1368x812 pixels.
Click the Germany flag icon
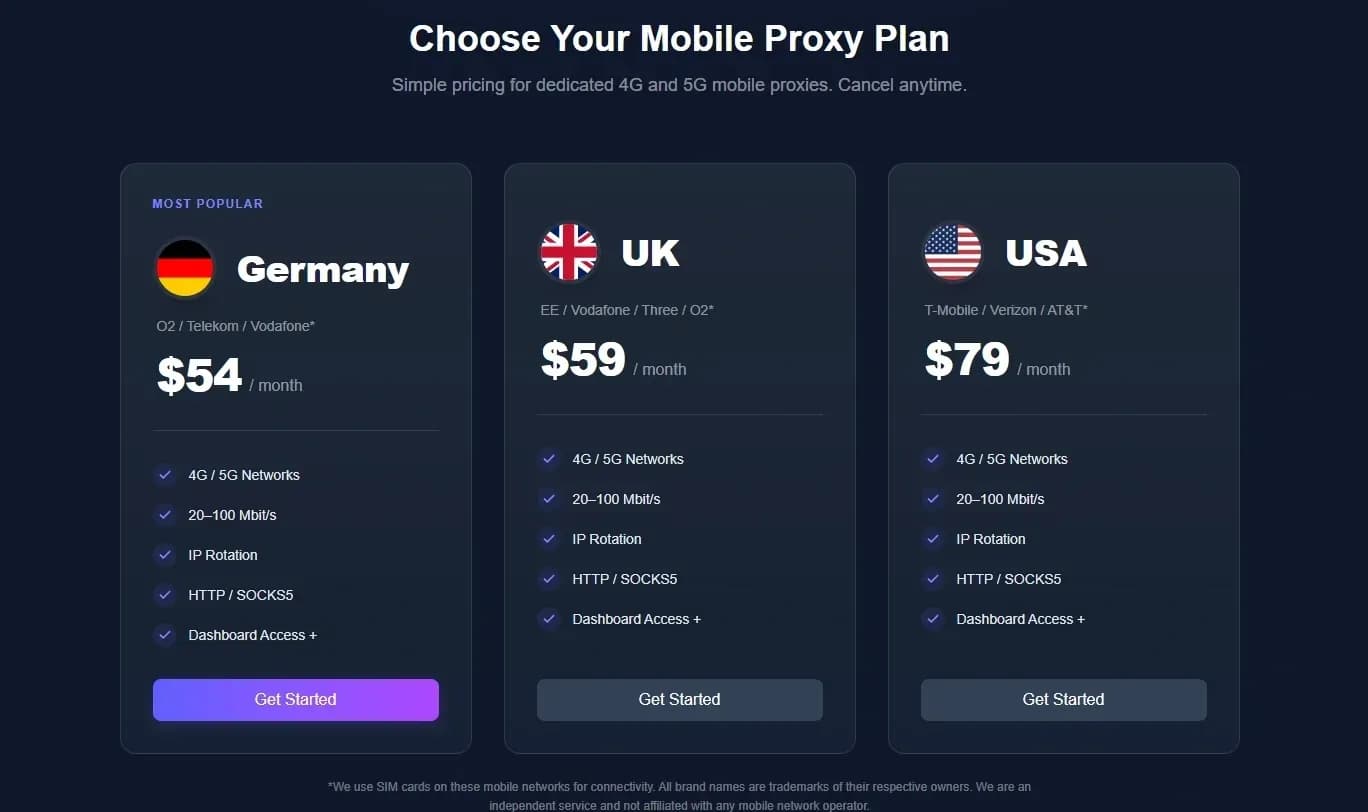point(185,267)
